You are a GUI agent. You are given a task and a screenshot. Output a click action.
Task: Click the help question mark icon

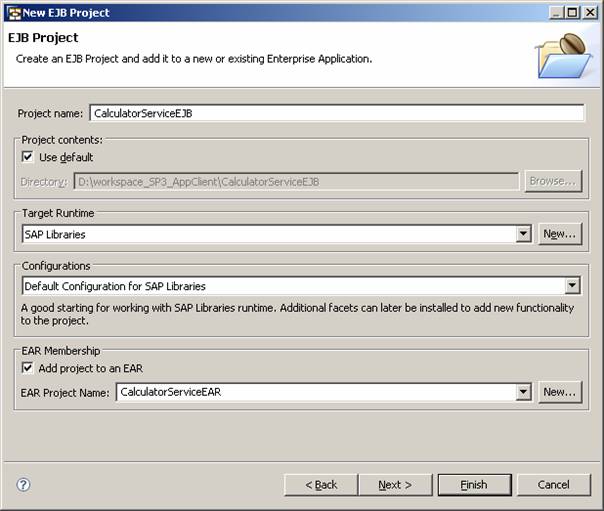23,485
